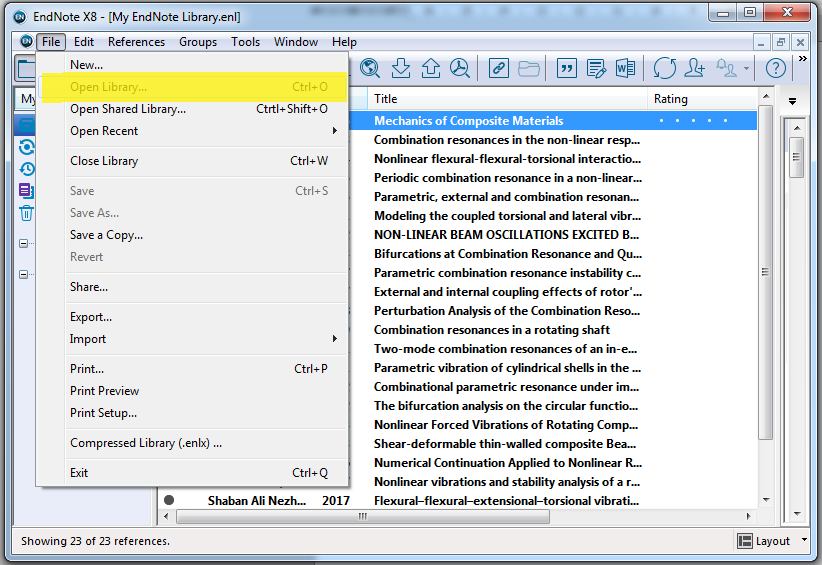Click the Insert Citation quote icon
822x565 pixels.
(567, 68)
